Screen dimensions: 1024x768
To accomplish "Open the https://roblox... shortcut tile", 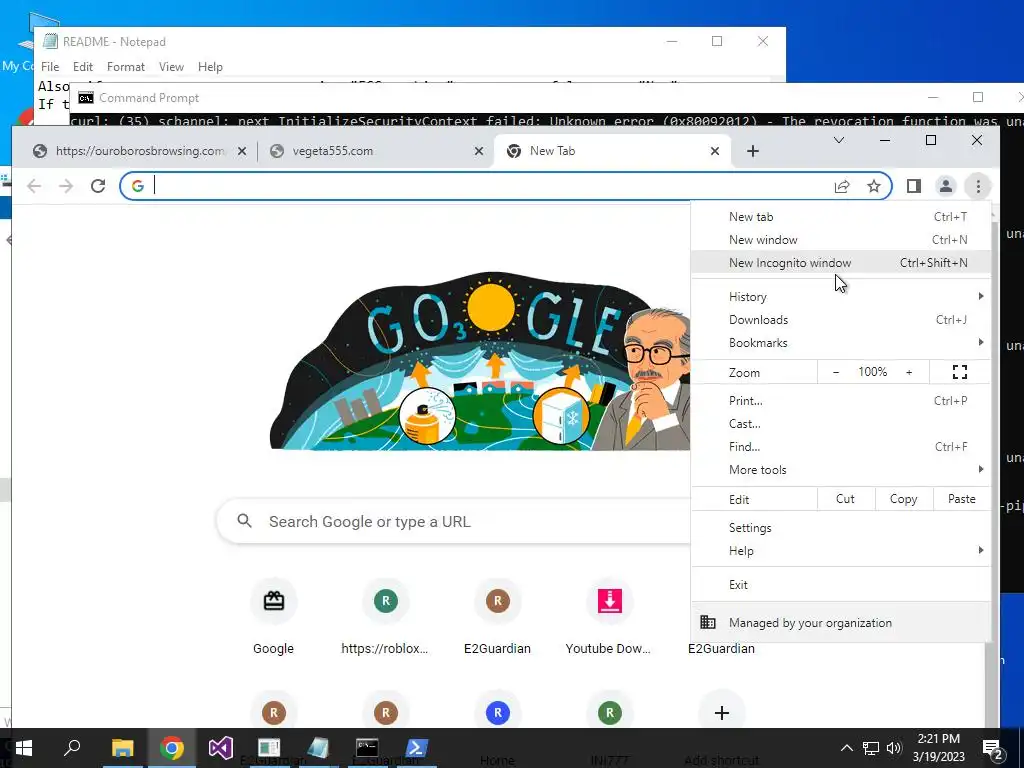I will [x=385, y=617].
